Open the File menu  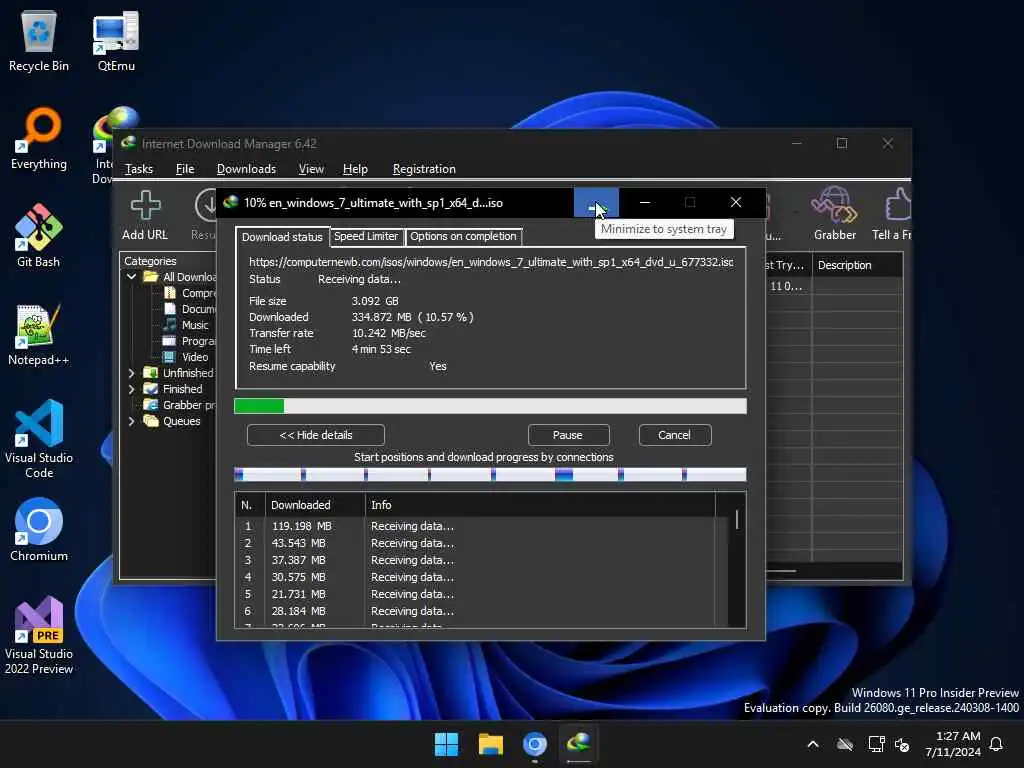[x=185, y=169]
